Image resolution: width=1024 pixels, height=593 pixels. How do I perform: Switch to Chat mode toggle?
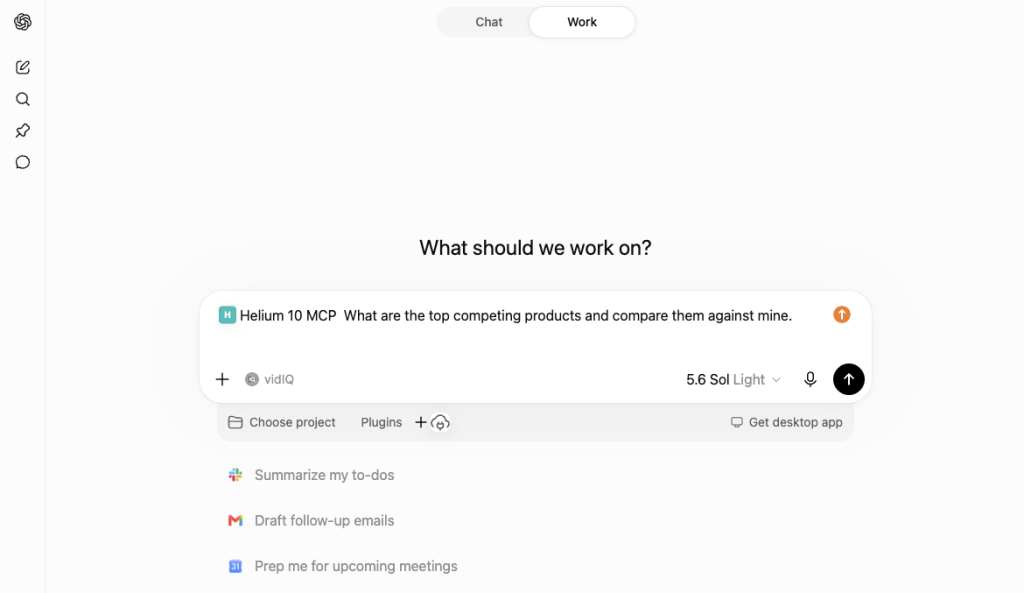488,22
